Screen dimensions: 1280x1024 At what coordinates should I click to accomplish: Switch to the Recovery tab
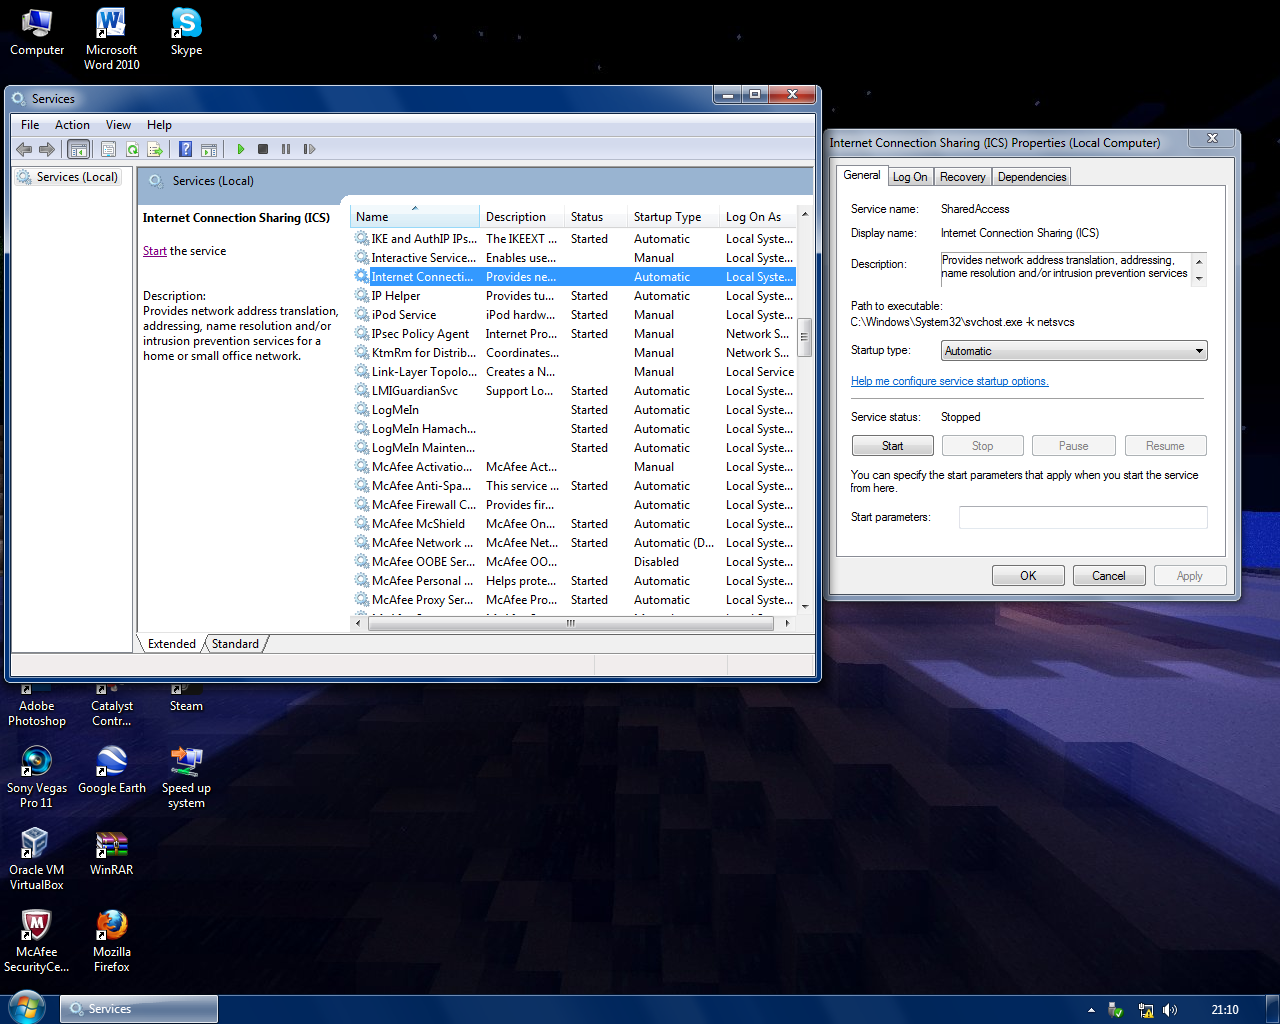[962, 177]
